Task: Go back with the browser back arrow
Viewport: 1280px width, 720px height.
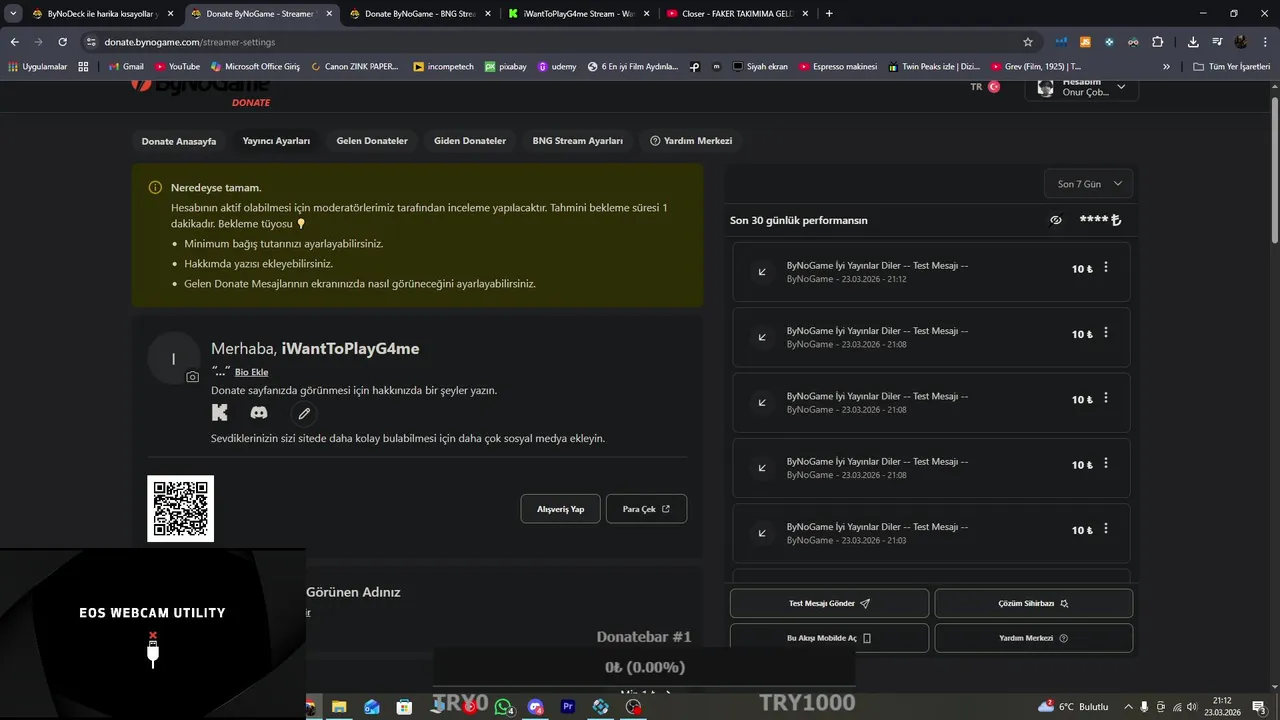Action: click(14, 42)
